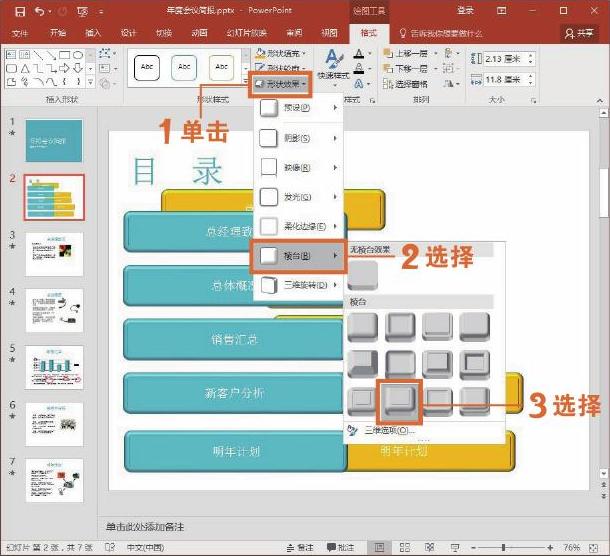Click the Edit Shape icon in 插入形状 group

coord(106,54)
